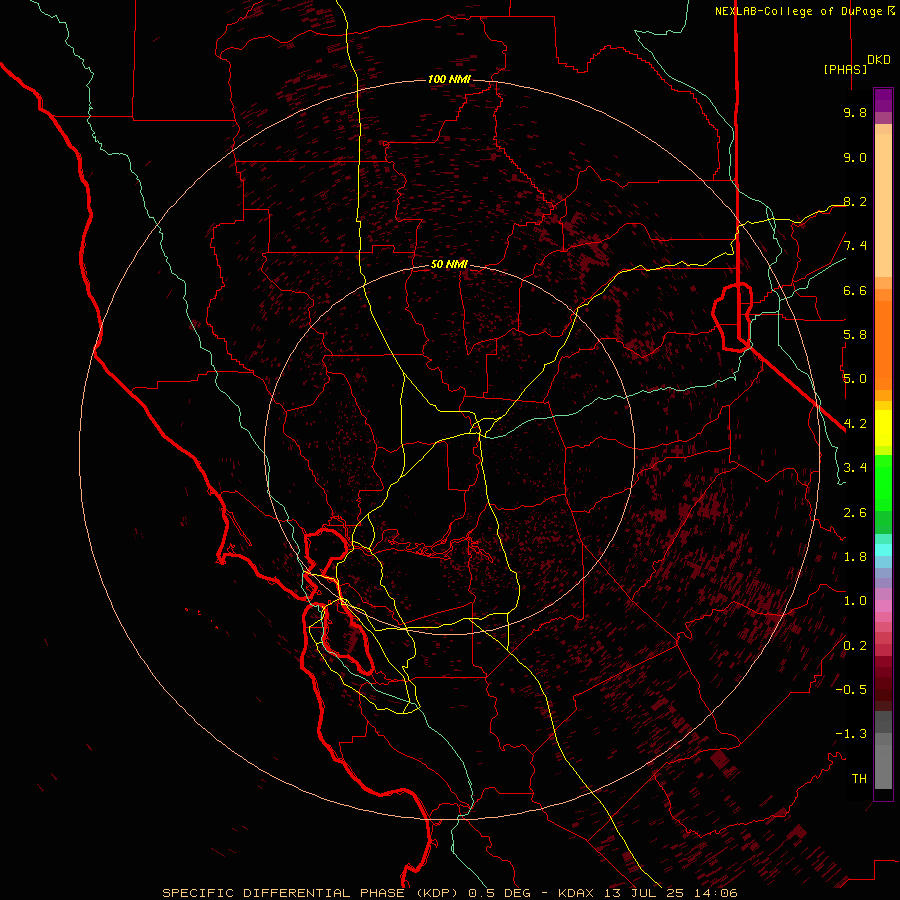The width and height of the screenshot is (900, 900).
Task: Click the 7.4 scale value
Action: [855, 246]
